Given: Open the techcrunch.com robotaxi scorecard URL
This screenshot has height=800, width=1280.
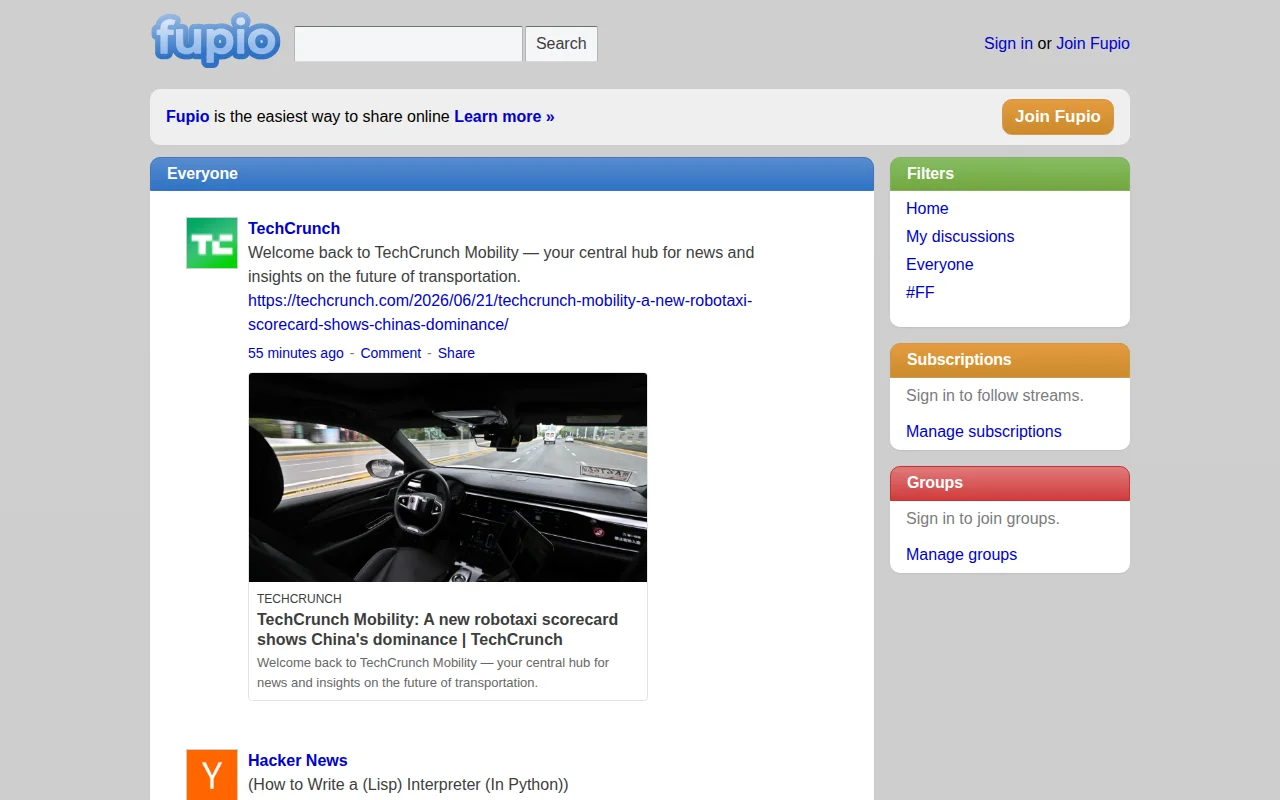Looking at the screenshot, I should click(x=500, y=312).
